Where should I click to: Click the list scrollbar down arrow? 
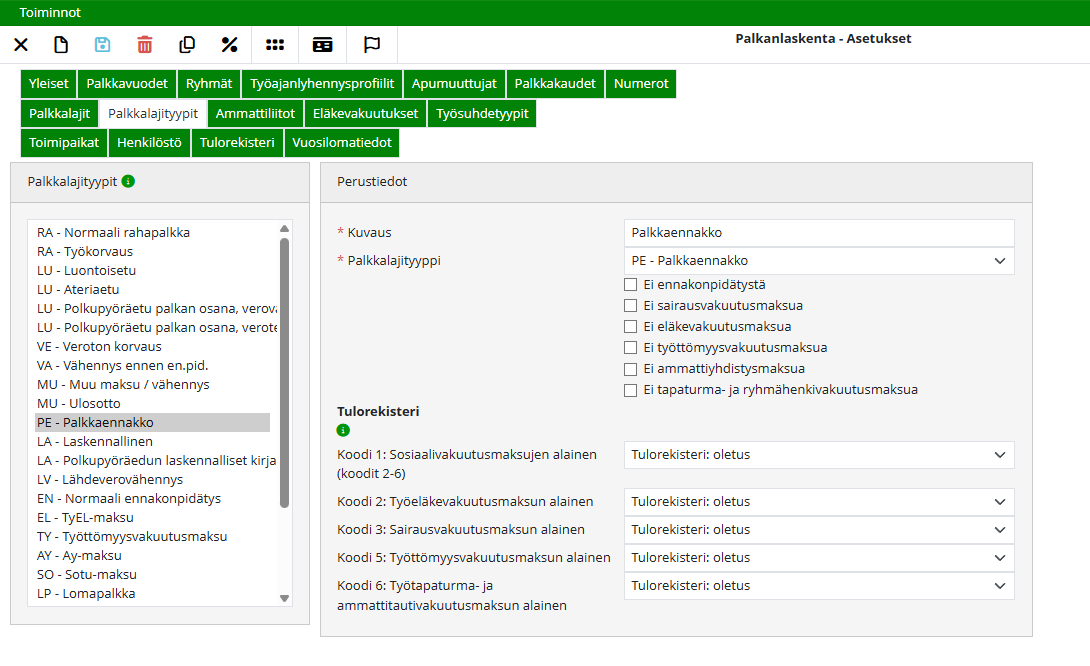pos(285,598)
